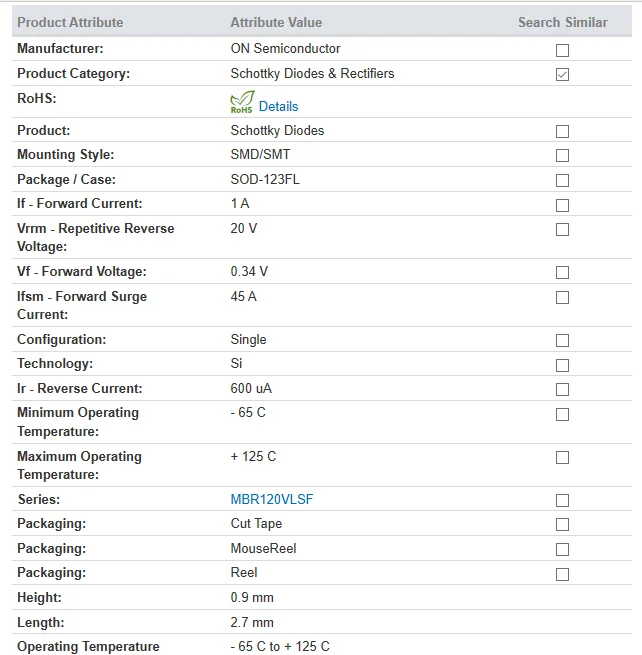This screenshot has width=642, height=655.
Task: Click the Schottky Diodes & Rectifiers value
Action: click(x=312, y=74)
